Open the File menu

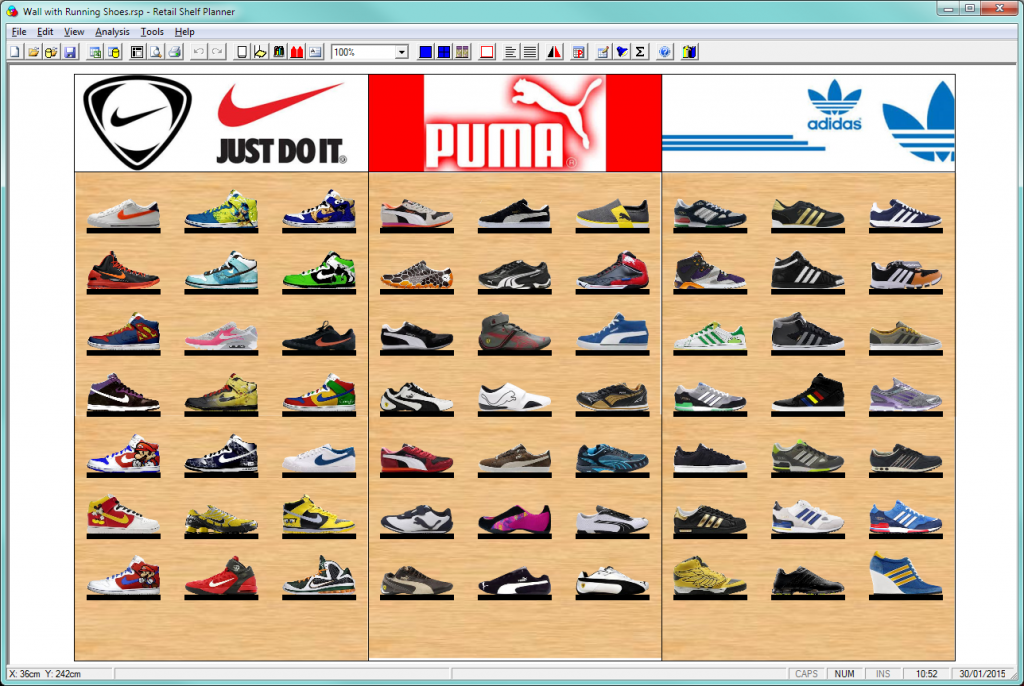tap(19, 31)
